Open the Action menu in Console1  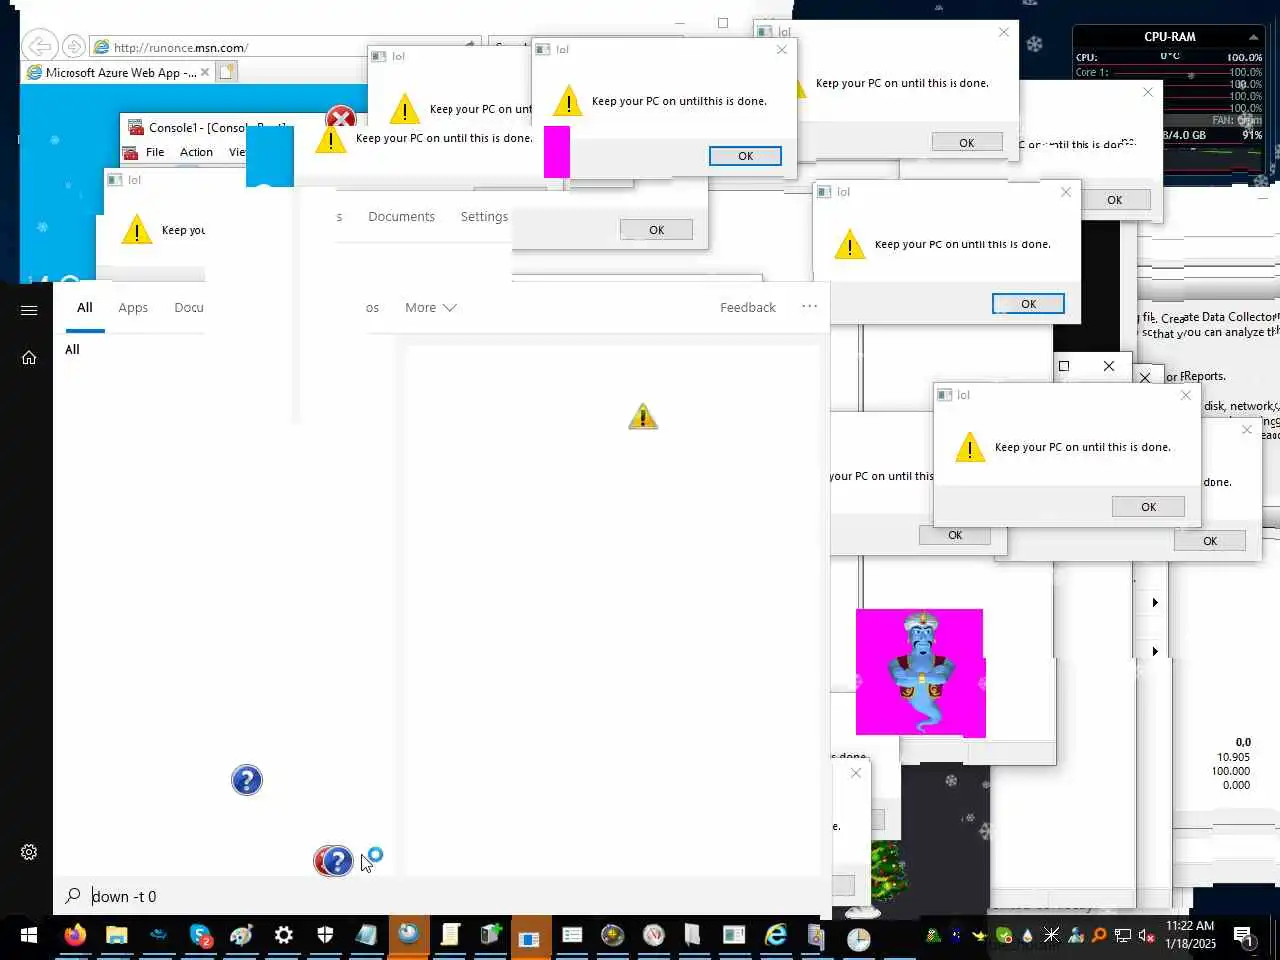pyautogui.click(x=196, y=152)
